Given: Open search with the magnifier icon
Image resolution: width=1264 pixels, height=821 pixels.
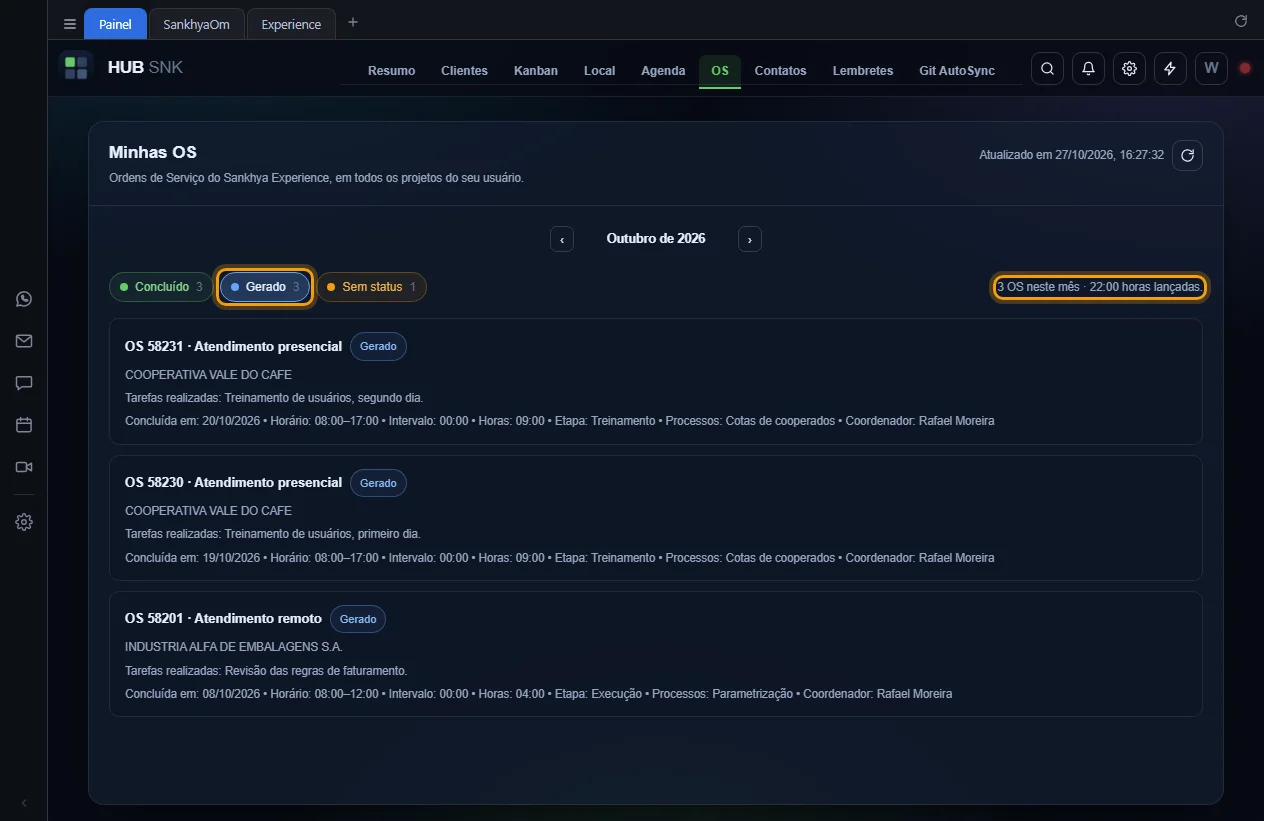Looking at the screenshot, I should point(1047,68).
